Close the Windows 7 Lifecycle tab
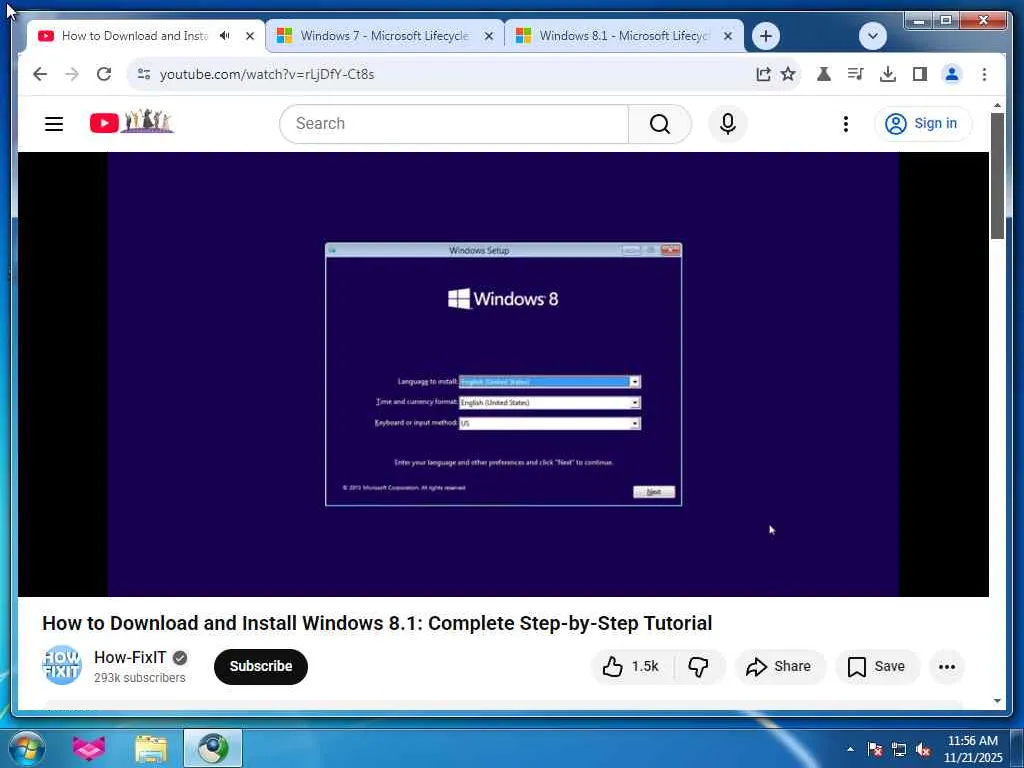1024x768 pixels. click(x=488, y=36)
